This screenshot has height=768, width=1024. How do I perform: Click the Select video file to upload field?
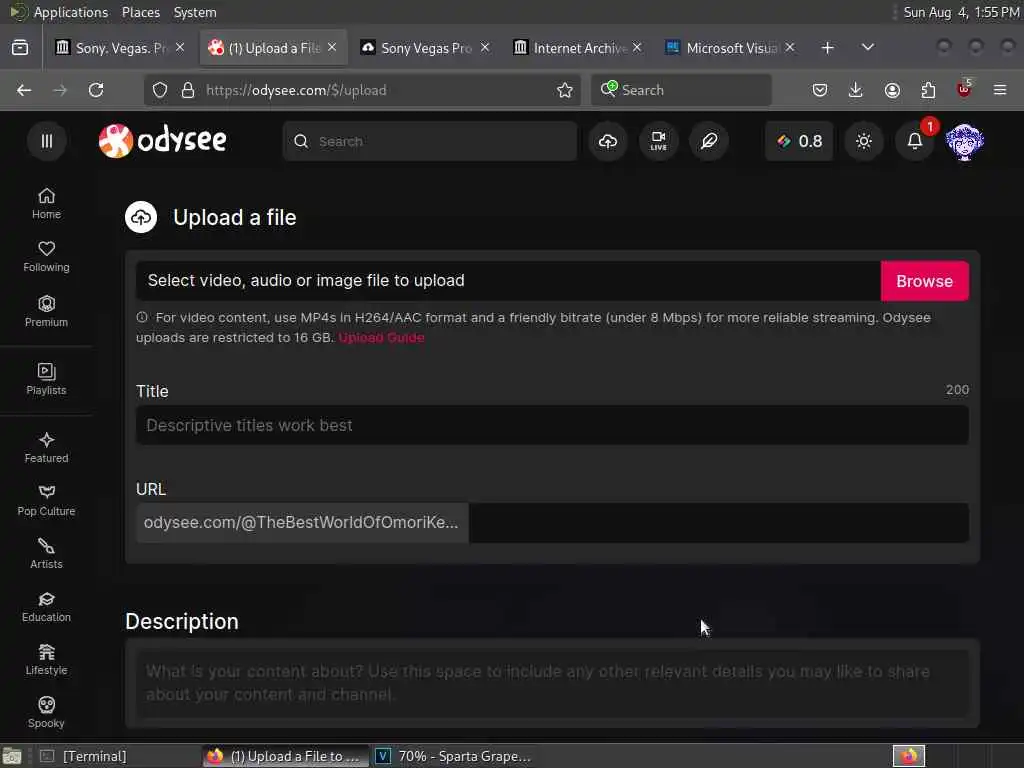coord(508,281)
